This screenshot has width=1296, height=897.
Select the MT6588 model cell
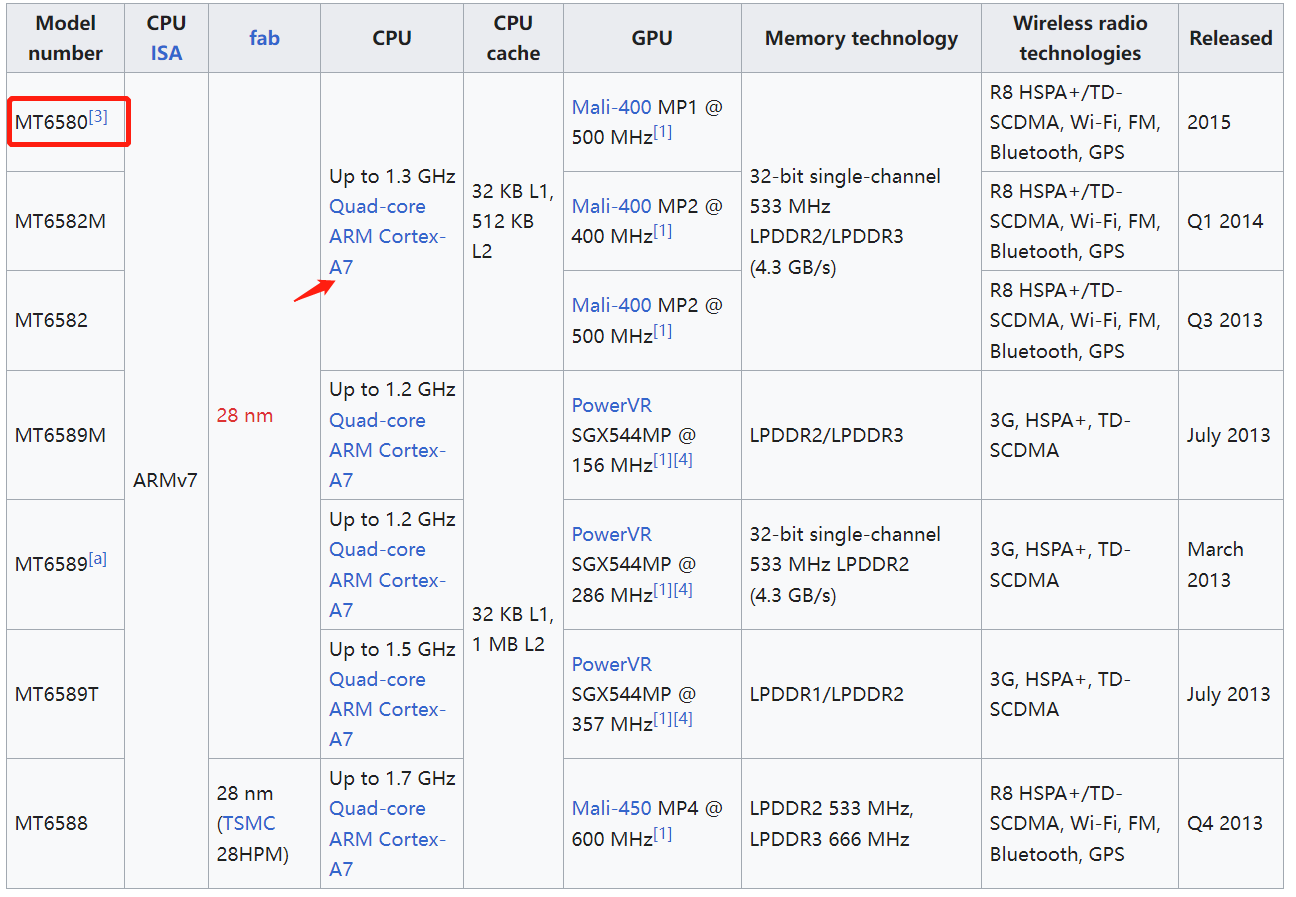click(x=65, y=823)
